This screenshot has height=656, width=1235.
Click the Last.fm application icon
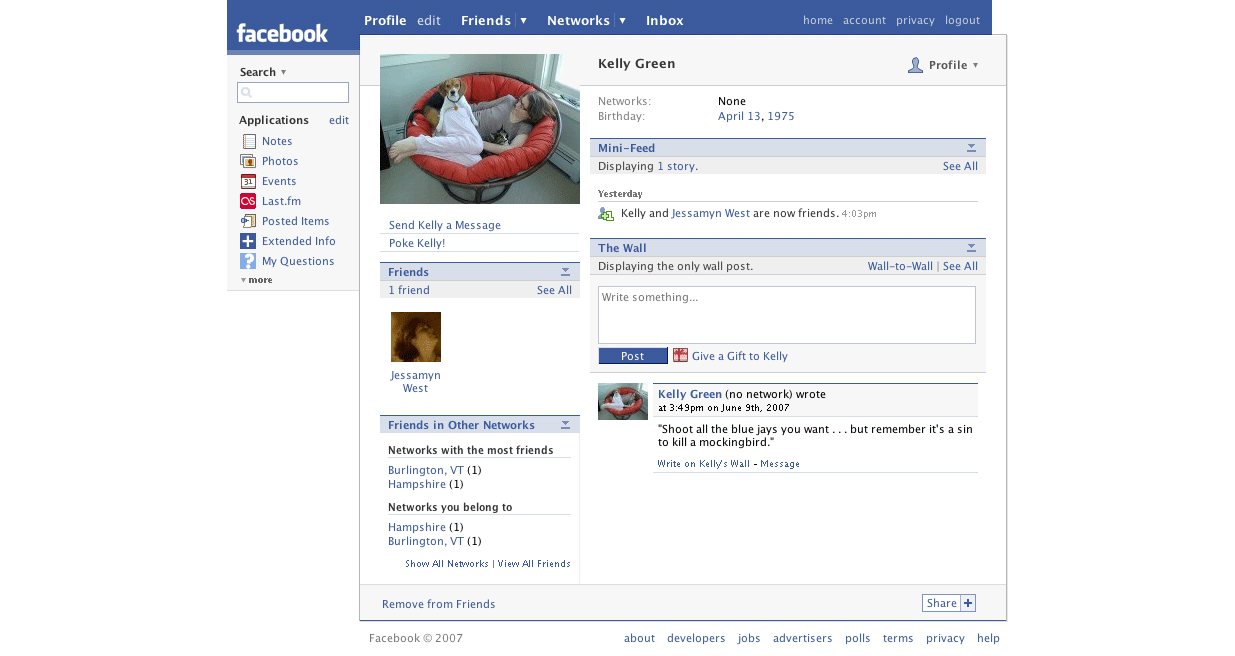(x=248, y=201)
